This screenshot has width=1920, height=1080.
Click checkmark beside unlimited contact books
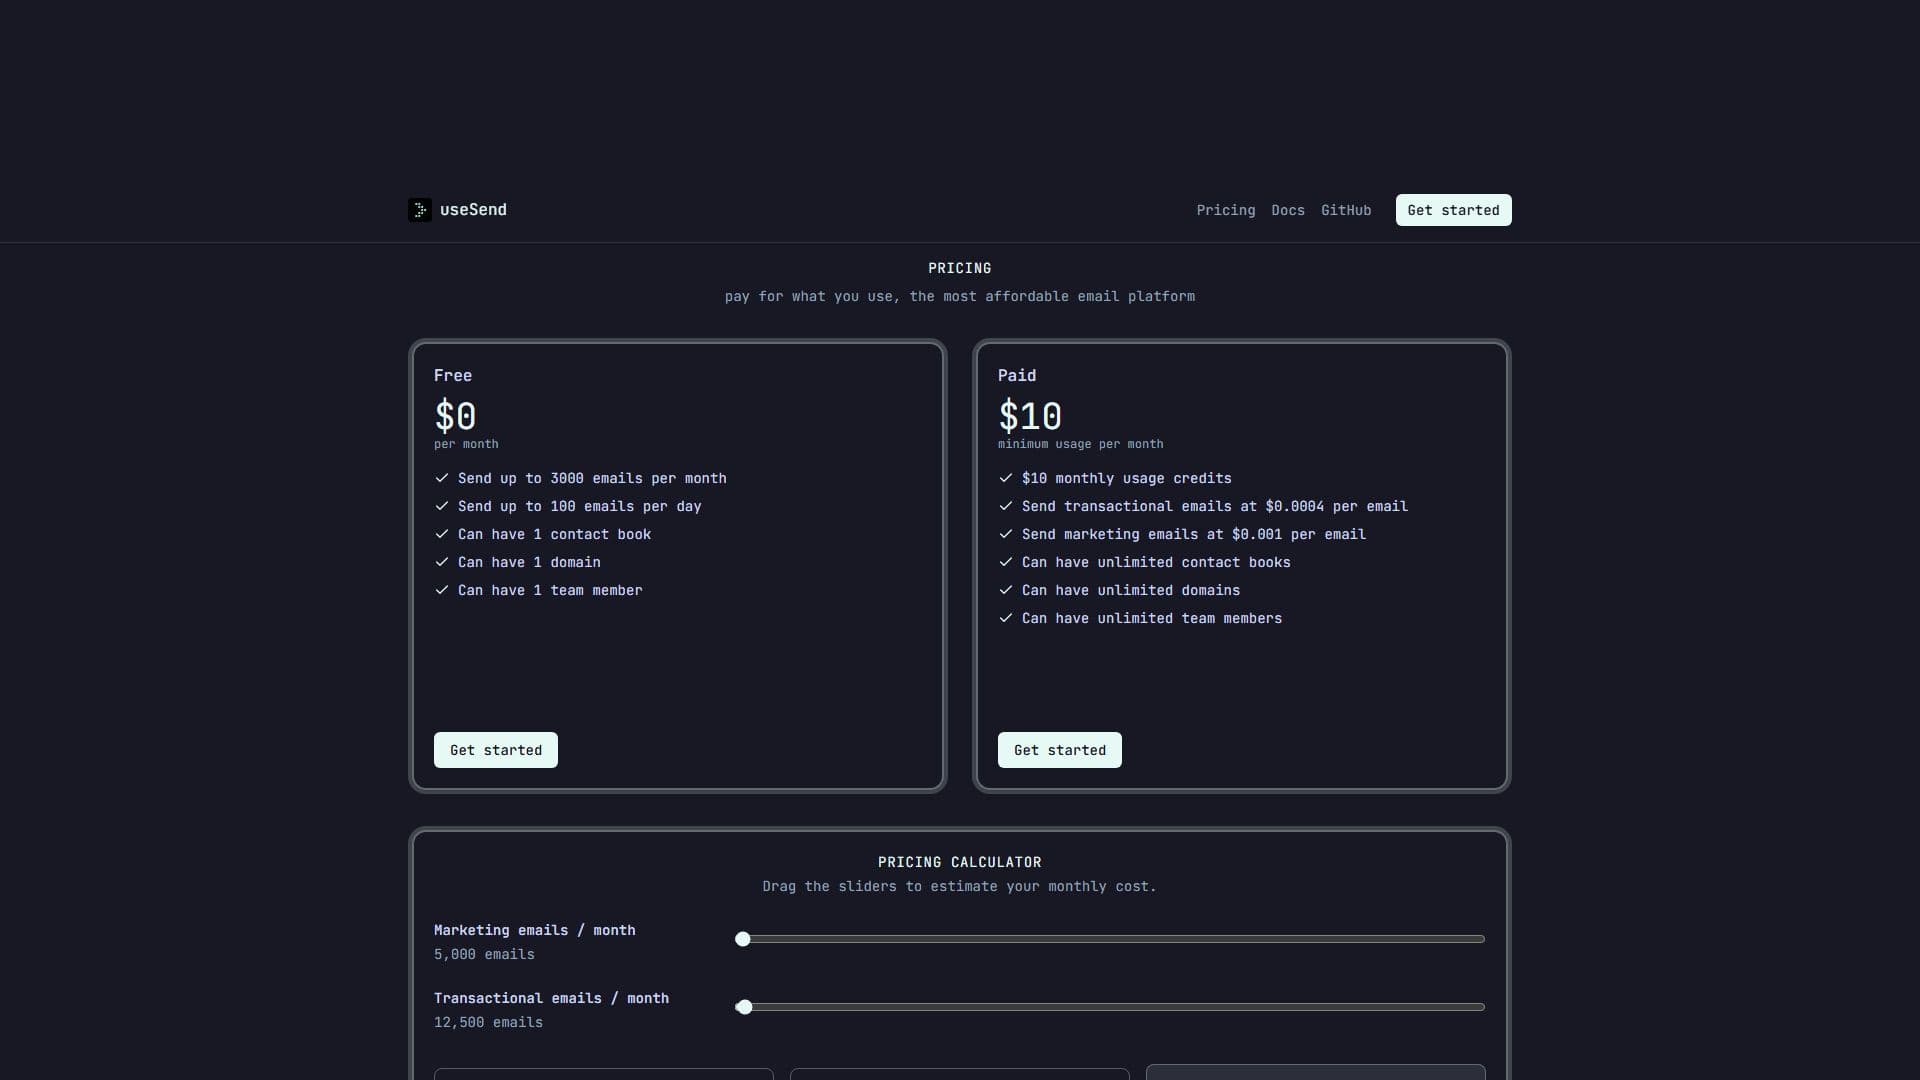click(1006, 562)
